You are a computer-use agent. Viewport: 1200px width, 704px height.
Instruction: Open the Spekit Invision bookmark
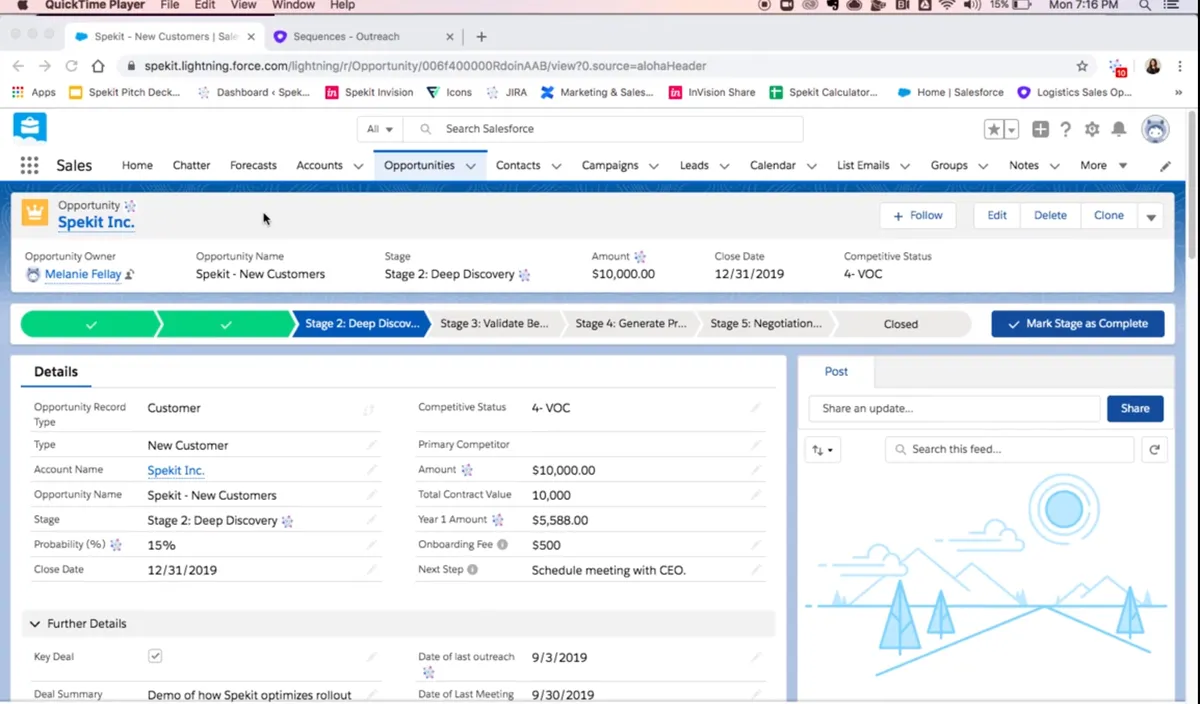pos(370,92)
